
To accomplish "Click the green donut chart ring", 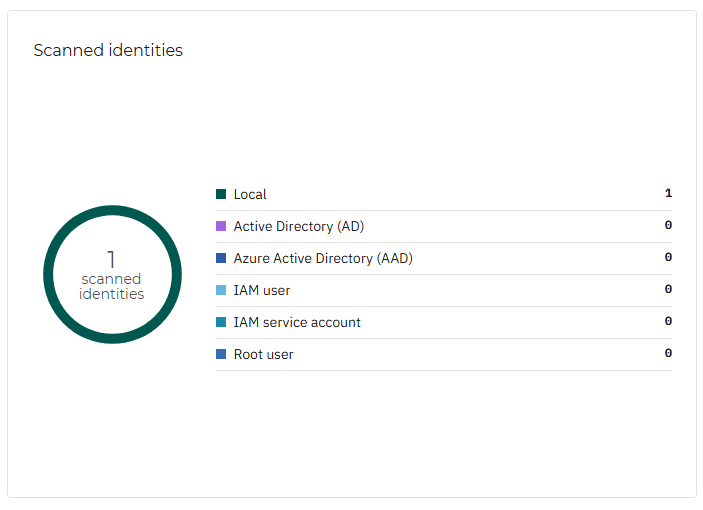I will point(112,210).
